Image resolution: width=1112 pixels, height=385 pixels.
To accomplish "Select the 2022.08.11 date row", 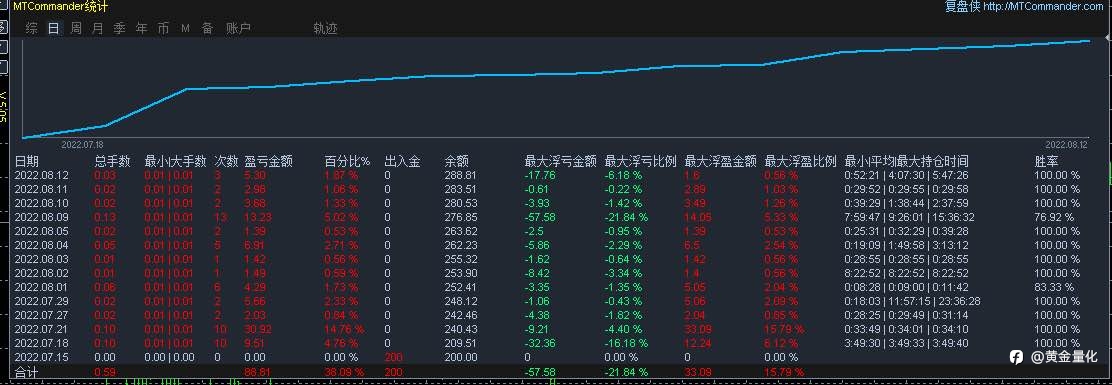I will 42,189.
